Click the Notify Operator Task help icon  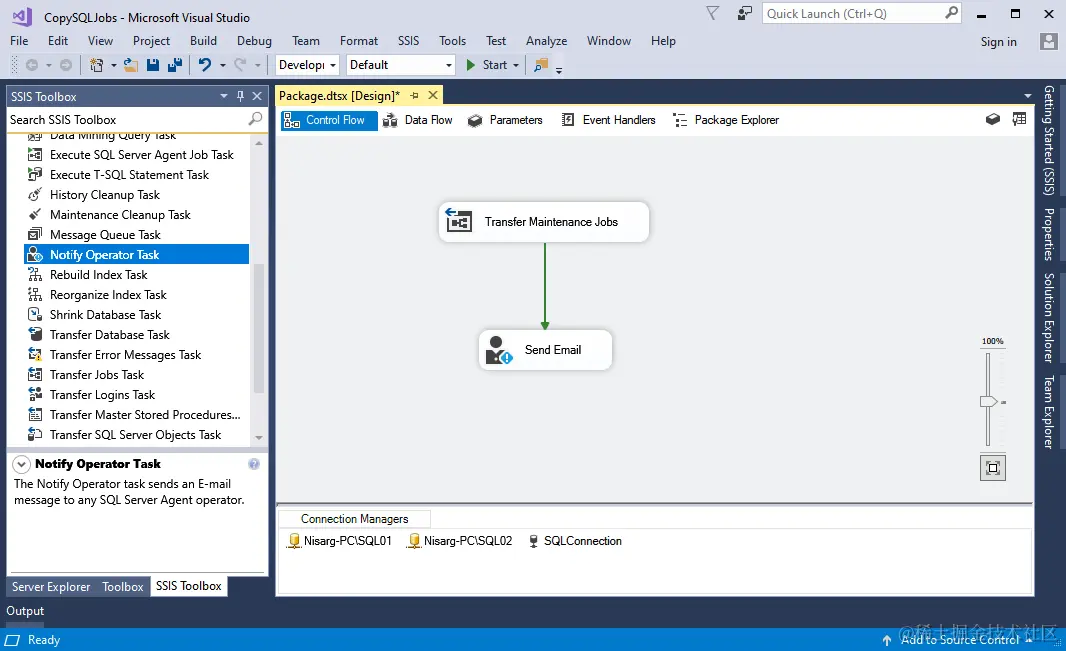coord(254,464)
